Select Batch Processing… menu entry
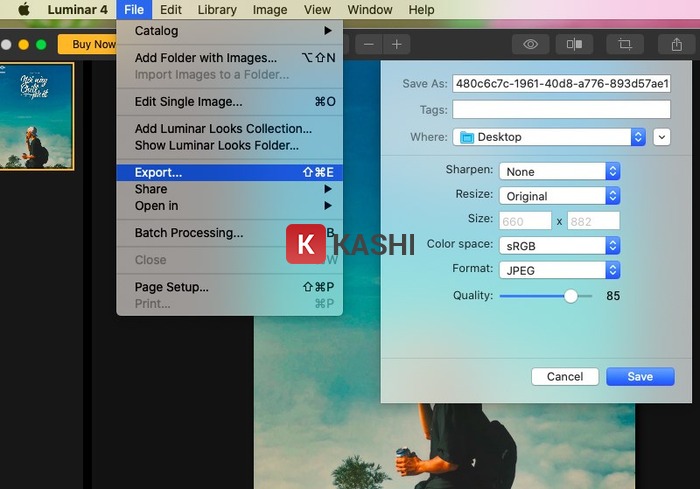The height and width of the screenshot is (489, 700). (x=189, y=233)
